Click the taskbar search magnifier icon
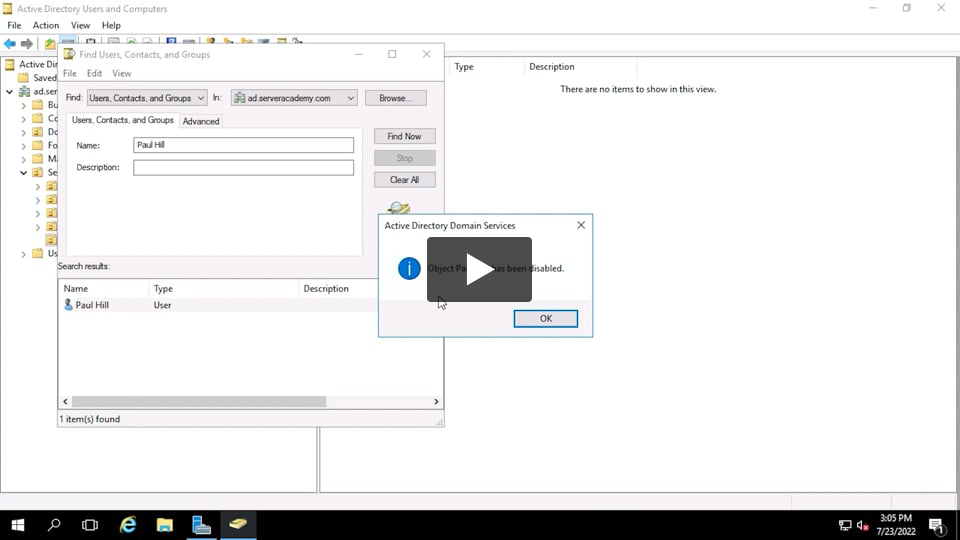The image size is (960, 540). [x=54, y=525]
